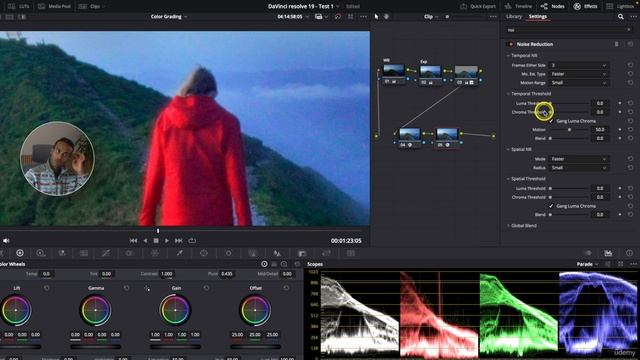Open the Key palette

(x=302, y=253)
